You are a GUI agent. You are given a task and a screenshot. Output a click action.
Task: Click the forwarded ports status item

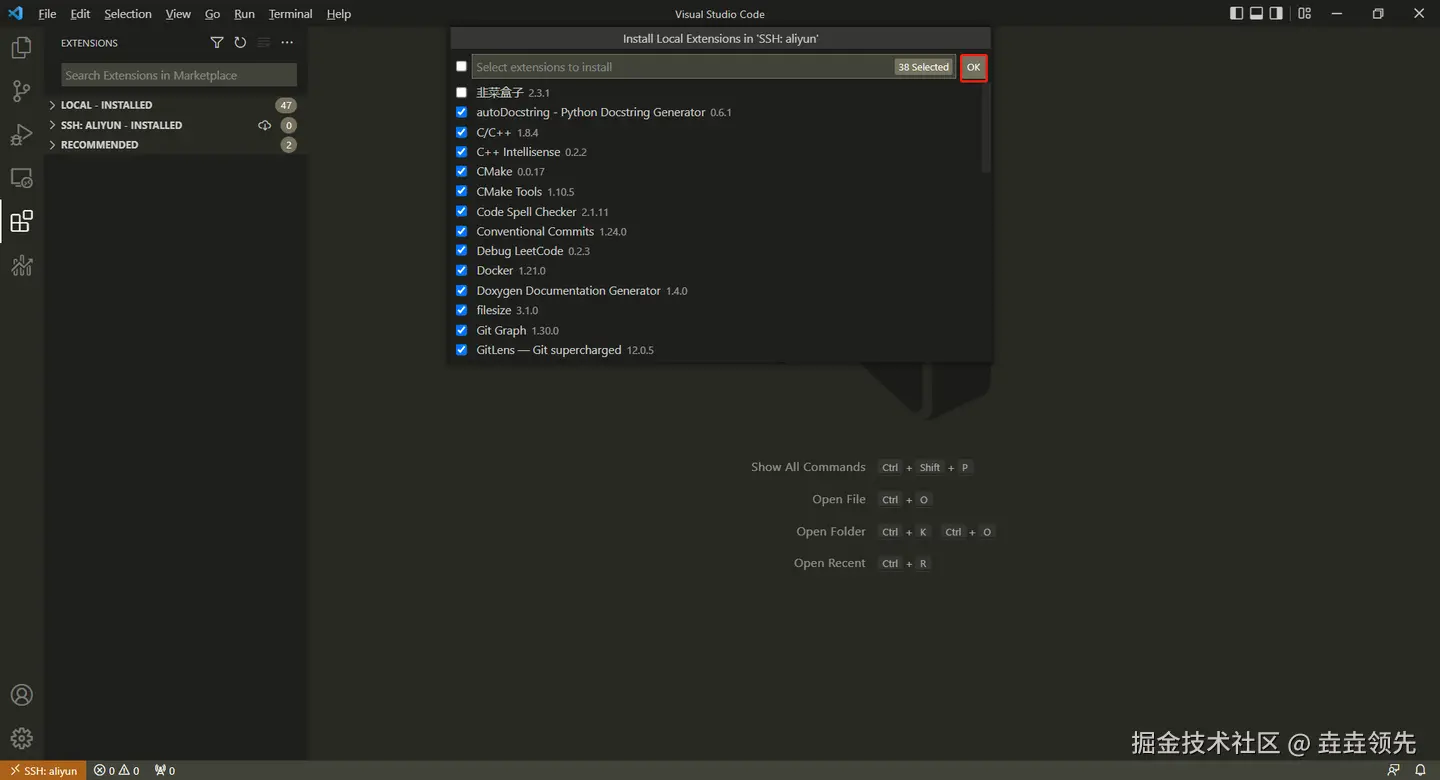coord(165,770)
